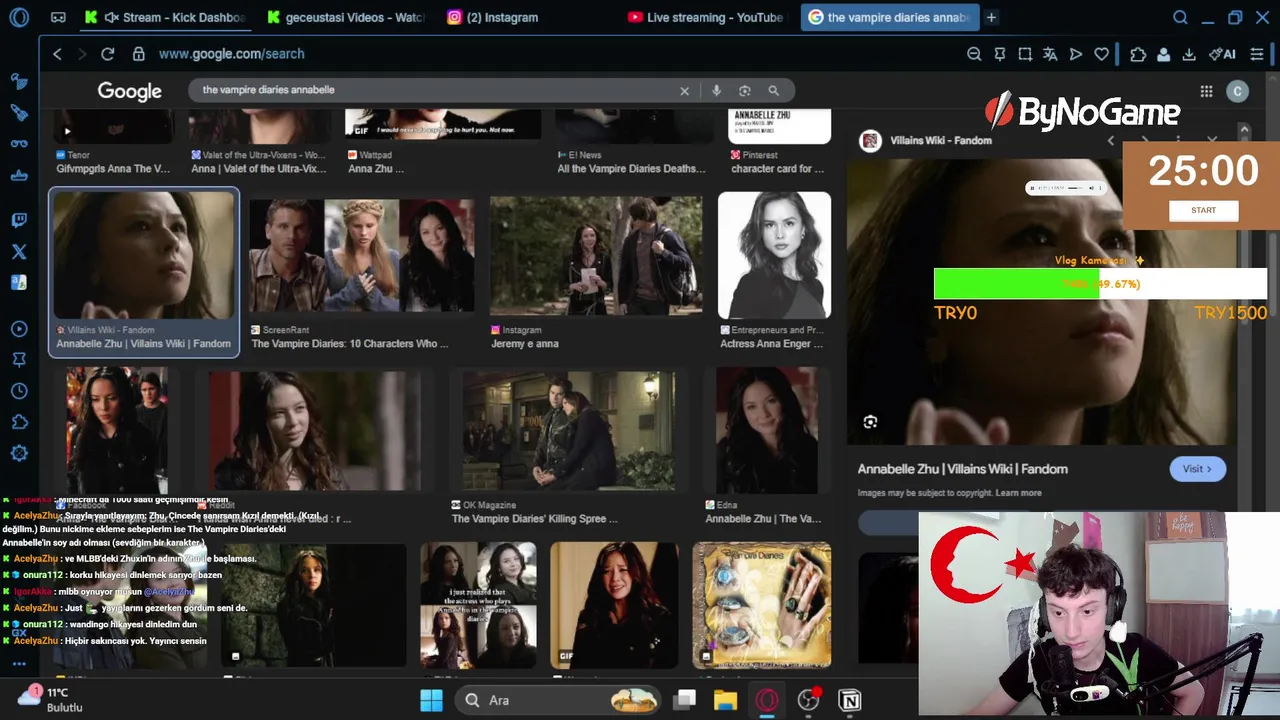
Task: Open Notion from the taskbar
Action: point(850,700)
